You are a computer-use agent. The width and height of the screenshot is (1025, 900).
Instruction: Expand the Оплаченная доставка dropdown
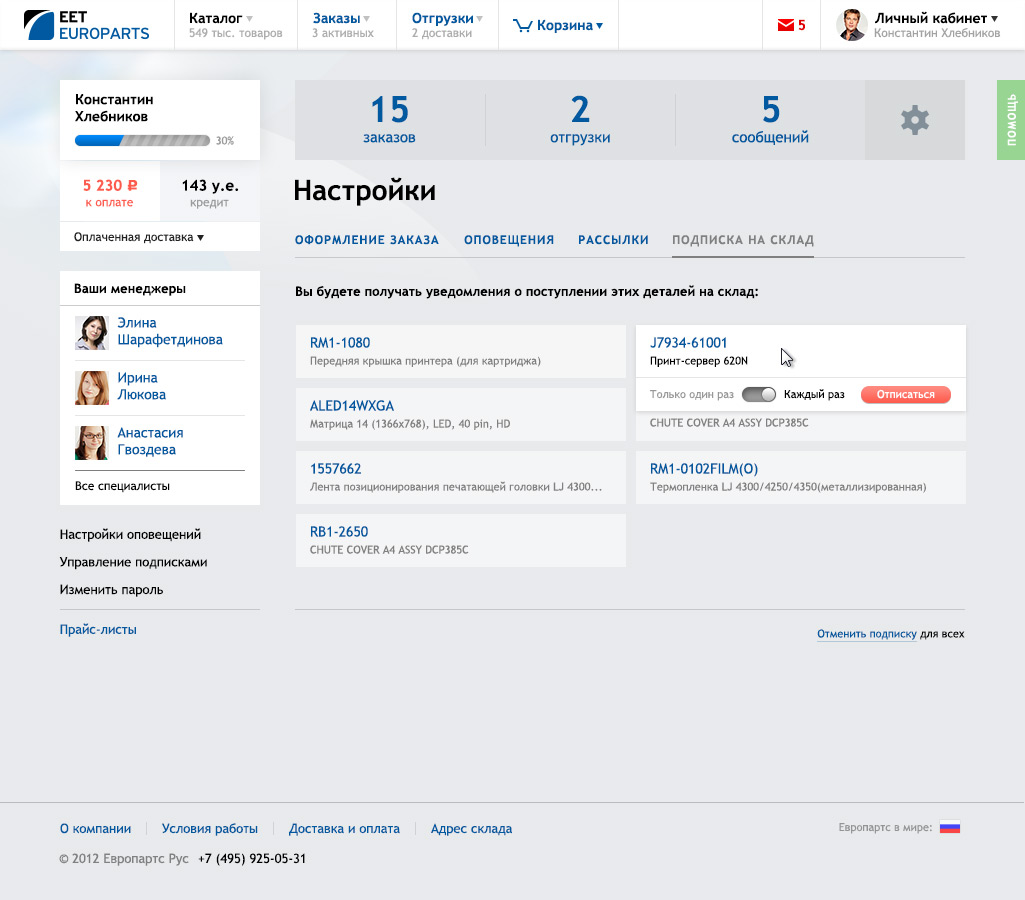tap(139, 237)
